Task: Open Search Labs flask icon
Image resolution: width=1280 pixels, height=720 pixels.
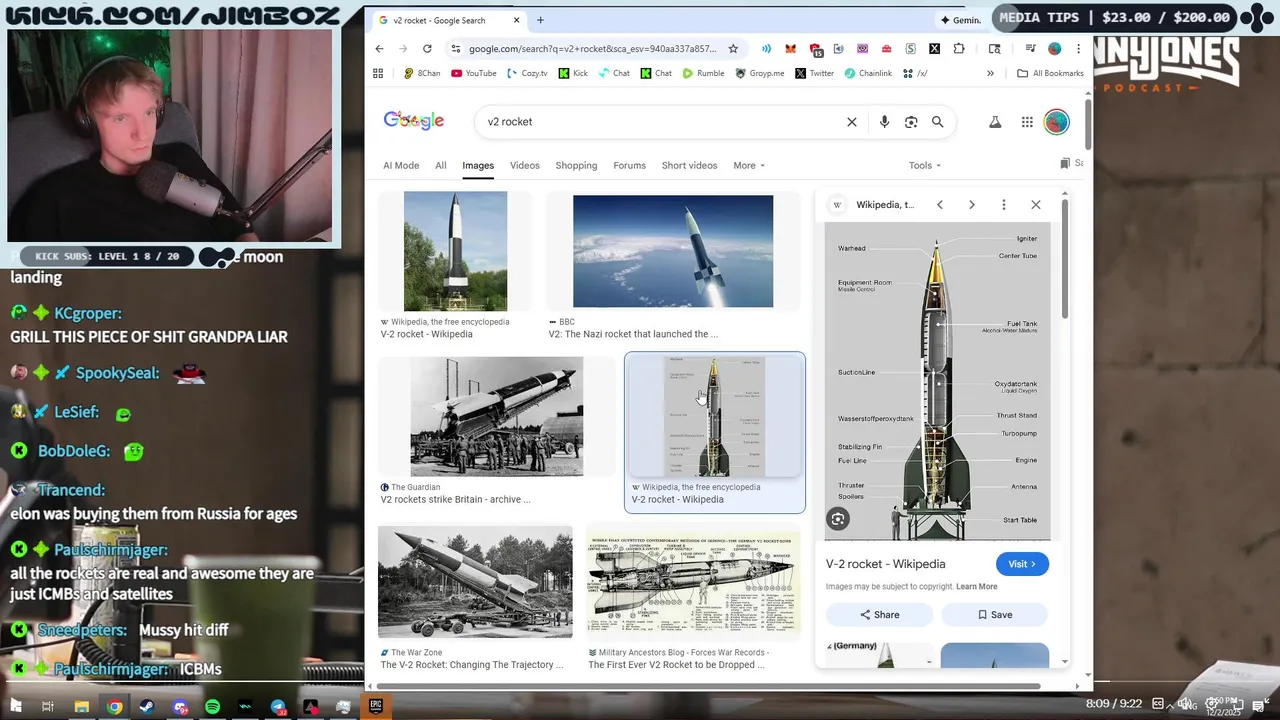Action: click(995, 122)
